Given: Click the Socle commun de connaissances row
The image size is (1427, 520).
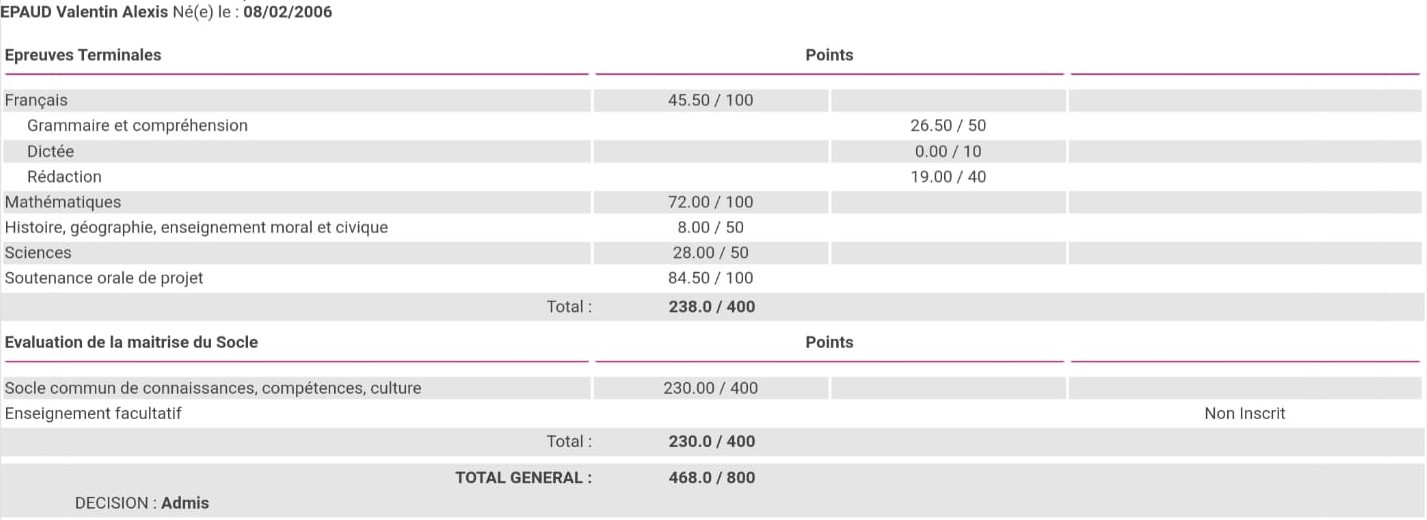Looking at the screenshot, I should click(x=213, y=388).
